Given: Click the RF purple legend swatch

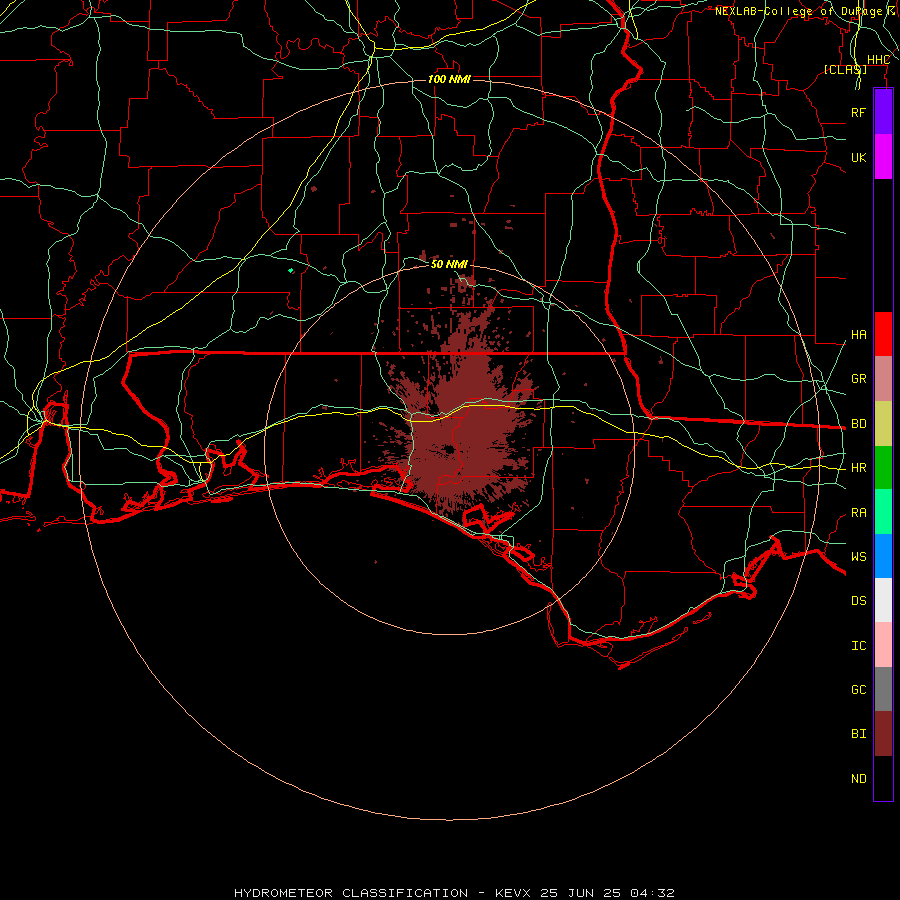Looking at the screenshot, I should [883, 112].
